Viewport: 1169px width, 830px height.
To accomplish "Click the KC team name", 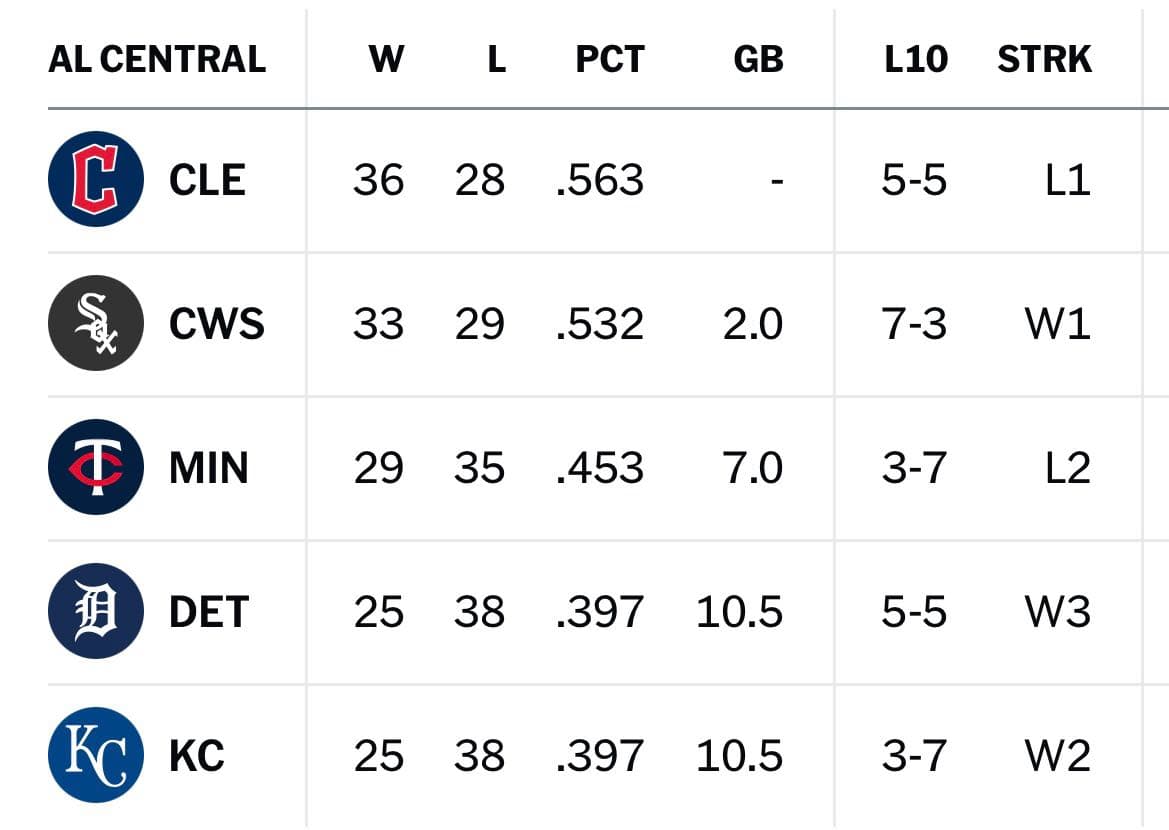I will [x=197, y=756].
